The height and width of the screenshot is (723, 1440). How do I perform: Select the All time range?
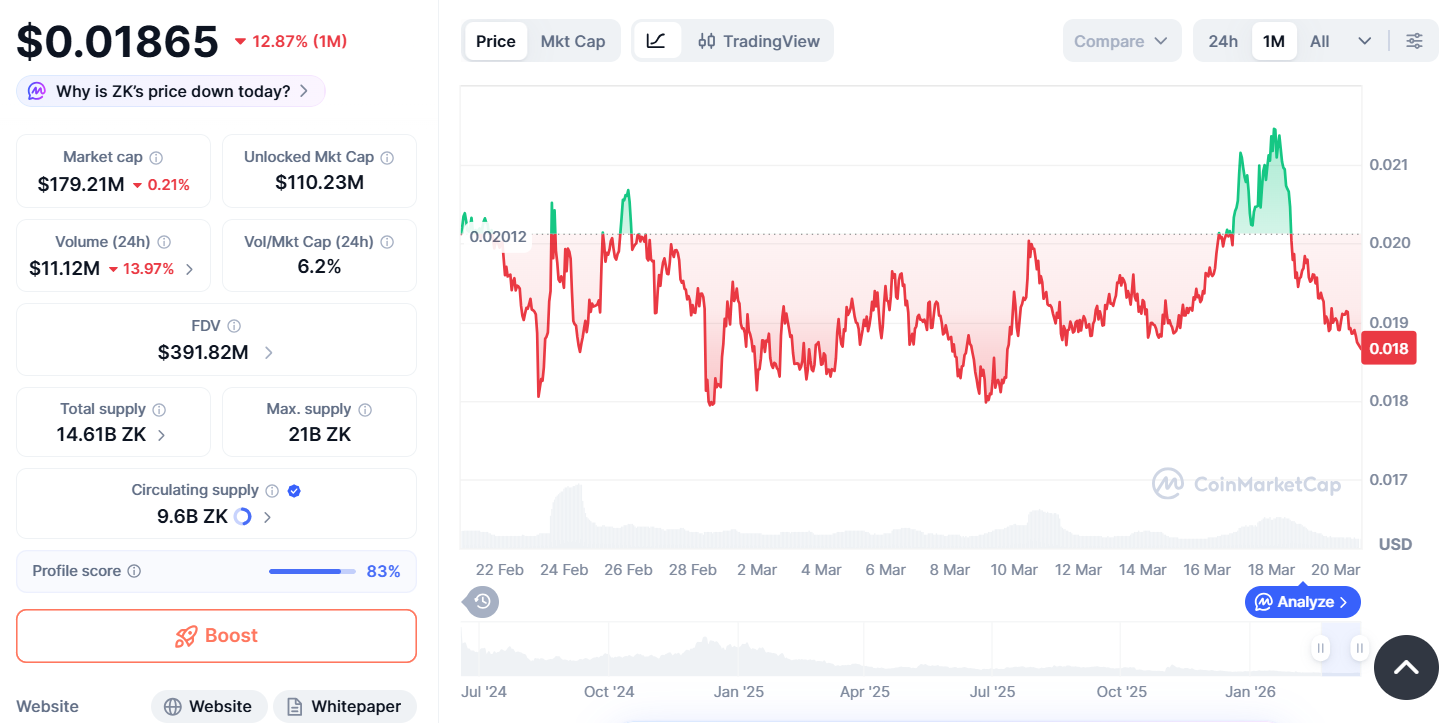pyautogui.click(x=1320, y=41)
